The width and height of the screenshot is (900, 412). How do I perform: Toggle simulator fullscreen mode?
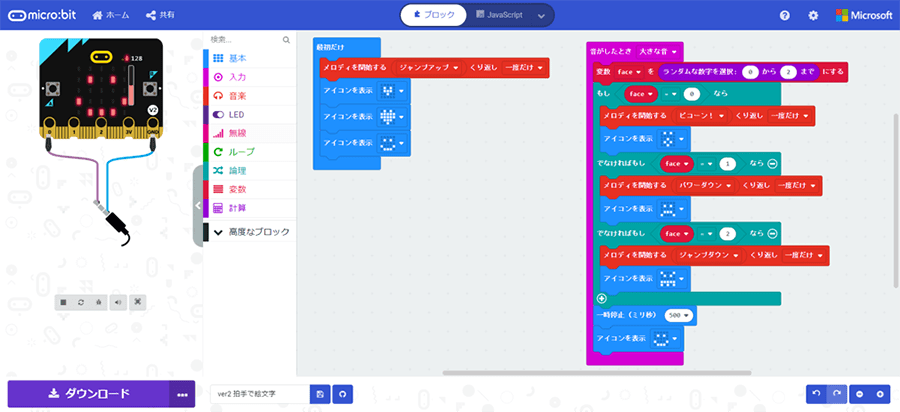(137, 302)
